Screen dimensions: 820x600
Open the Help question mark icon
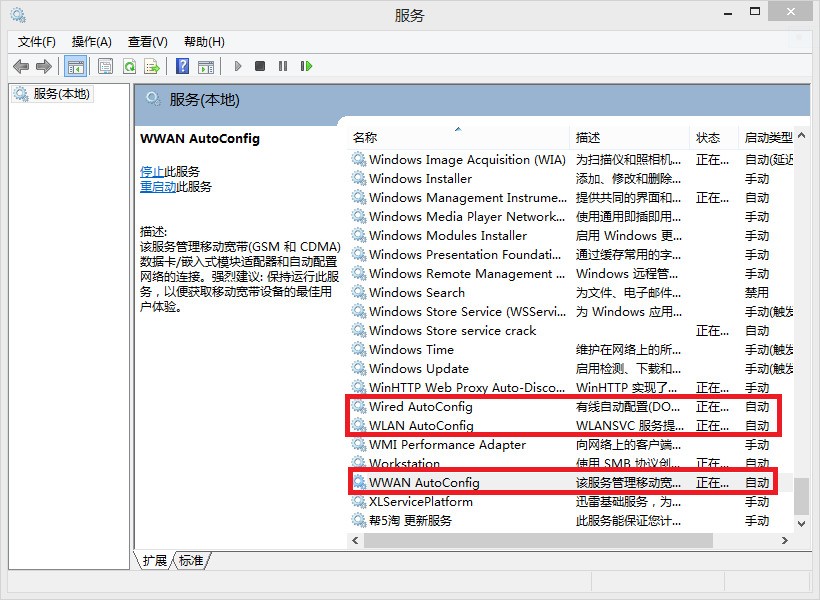[x=183, y=66]
